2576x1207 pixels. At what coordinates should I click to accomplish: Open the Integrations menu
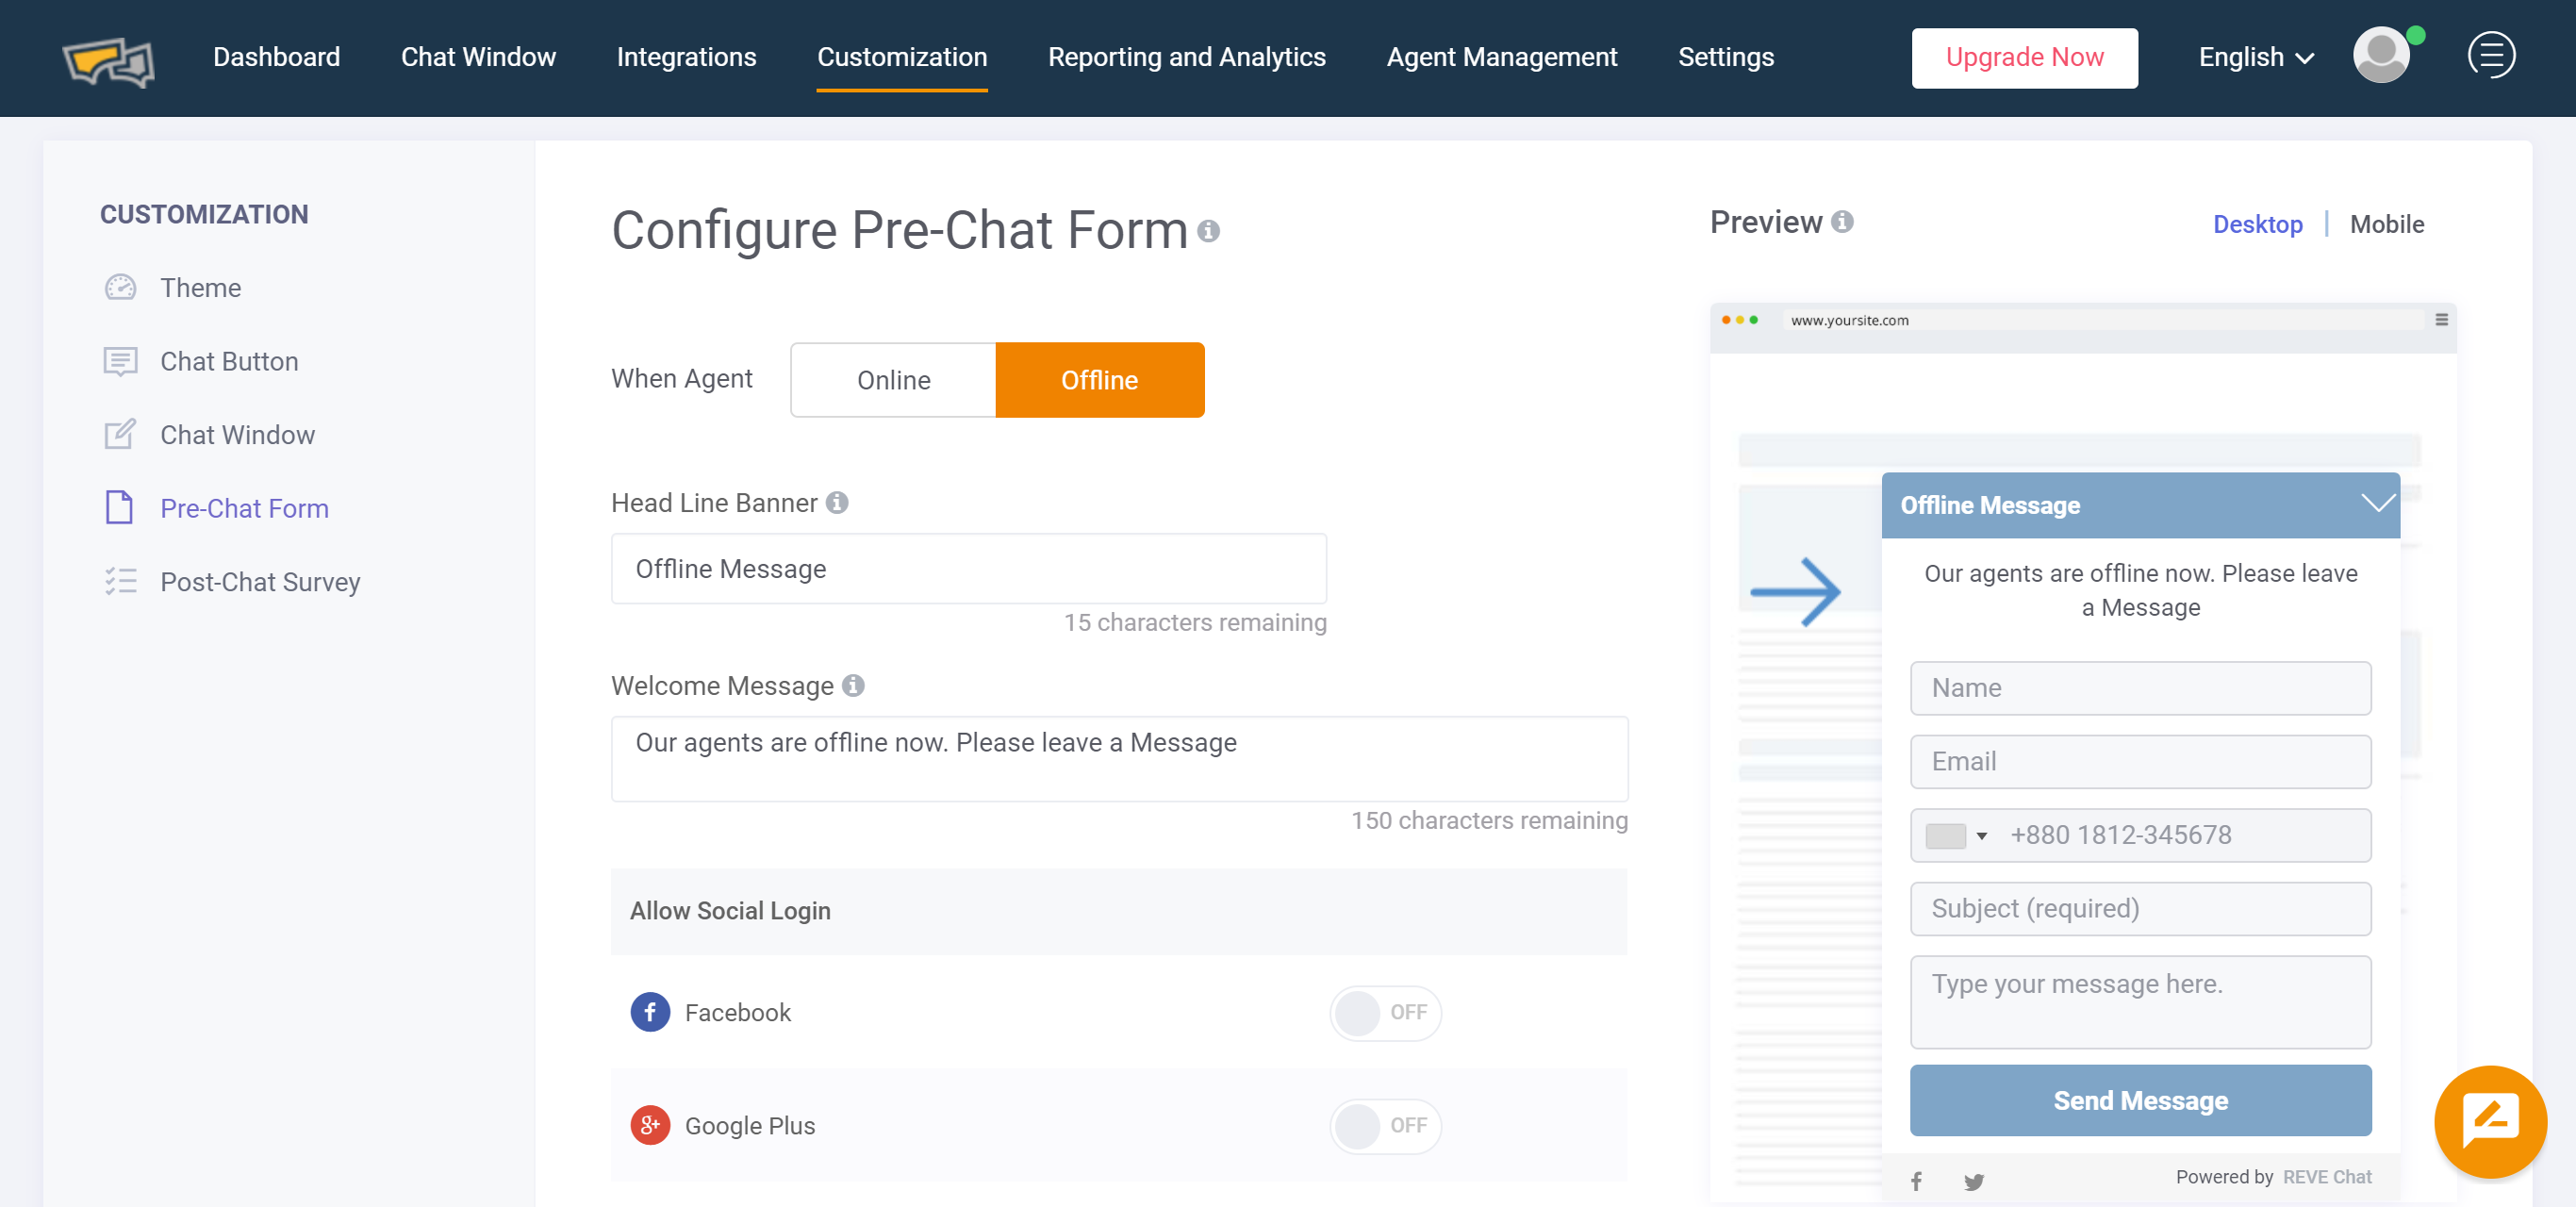click(686, 57)
